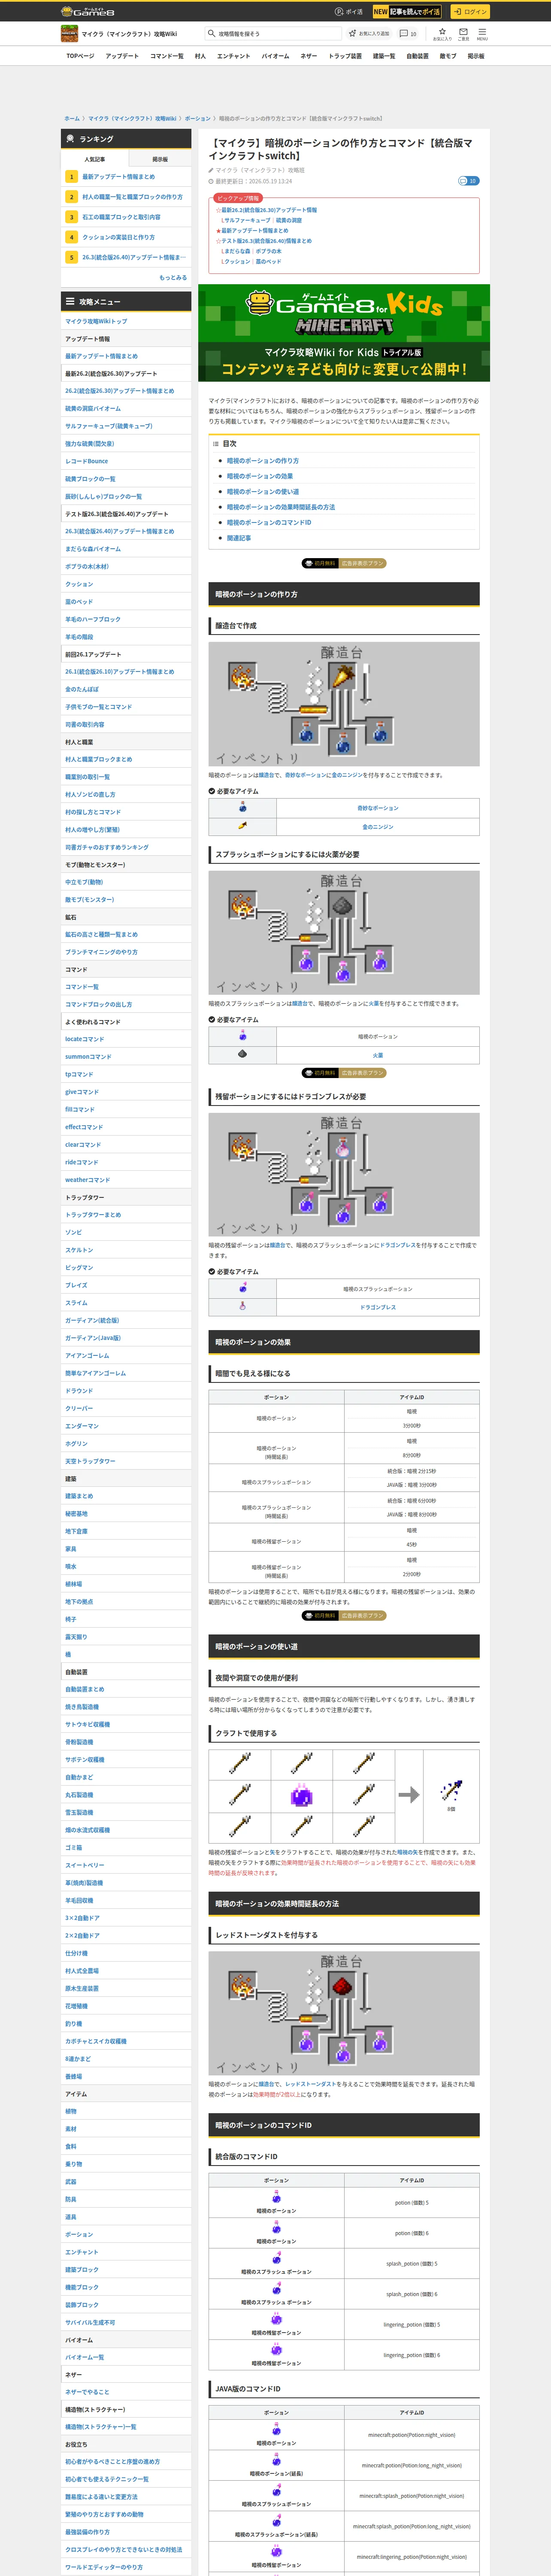Click the ドラゴンブレス item link
The image size is (551, 2576).
pos(377,1307)
